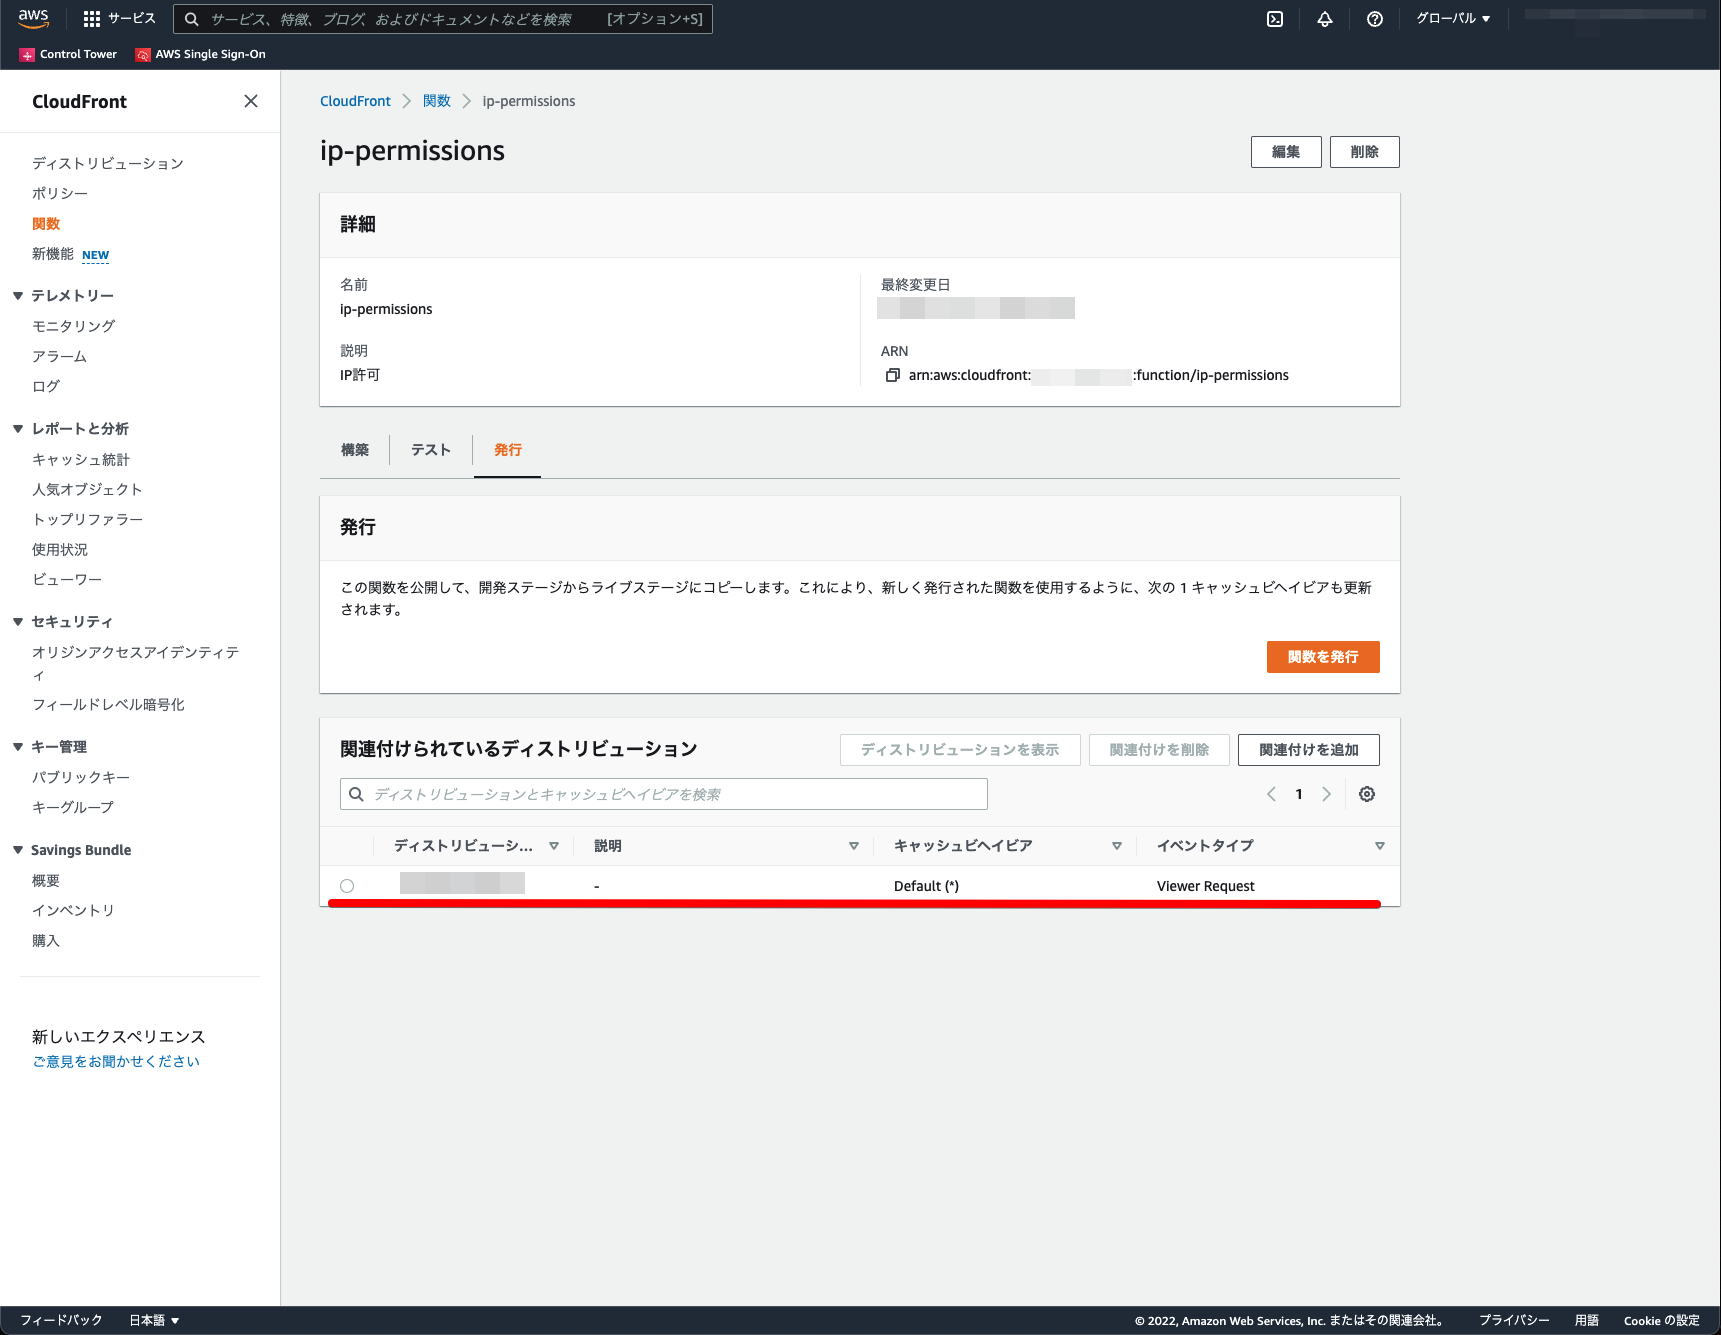Viewport: 1721px width, 1335px height.
Task: Open the CloudShell terminal icon
Action: (1275, 19)
